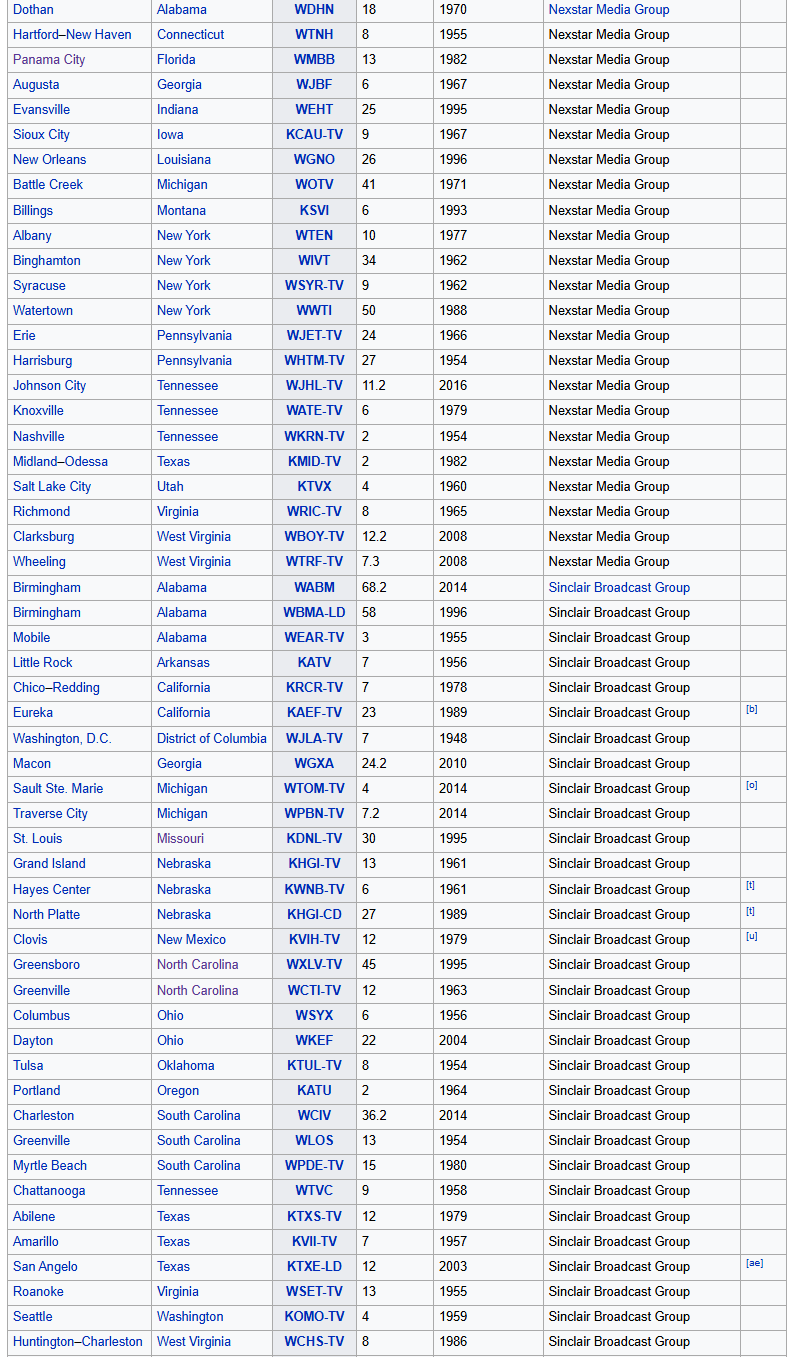Image resolution: width=790 pixels, height=1357 pixels.
Task: Open the Clarksburg city link
Action: (43, 536)
